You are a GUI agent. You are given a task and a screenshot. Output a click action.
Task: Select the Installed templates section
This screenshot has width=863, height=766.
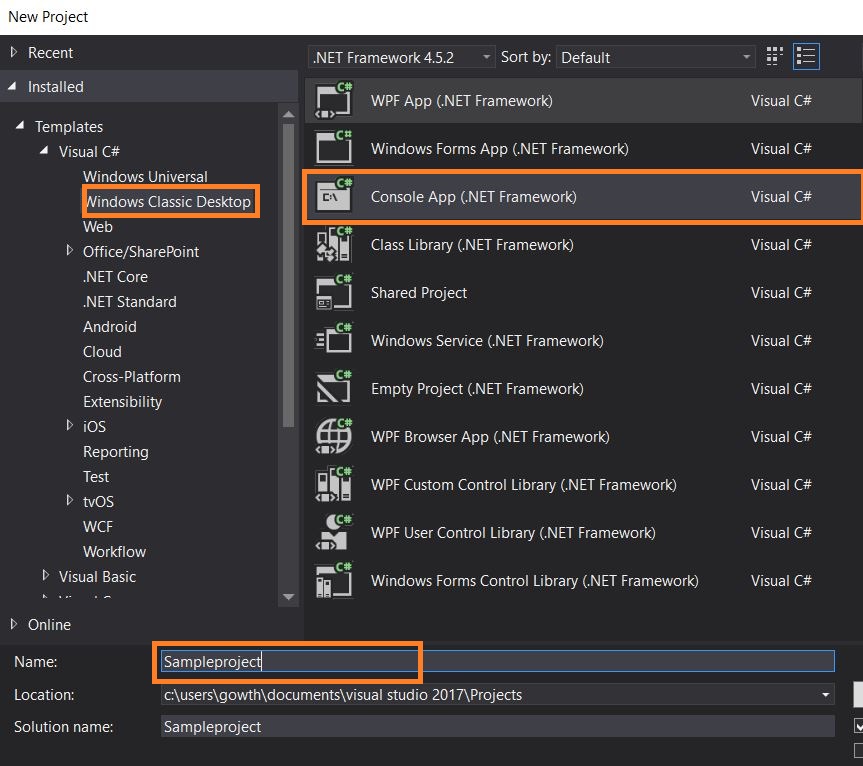click(x=55, y=87)
